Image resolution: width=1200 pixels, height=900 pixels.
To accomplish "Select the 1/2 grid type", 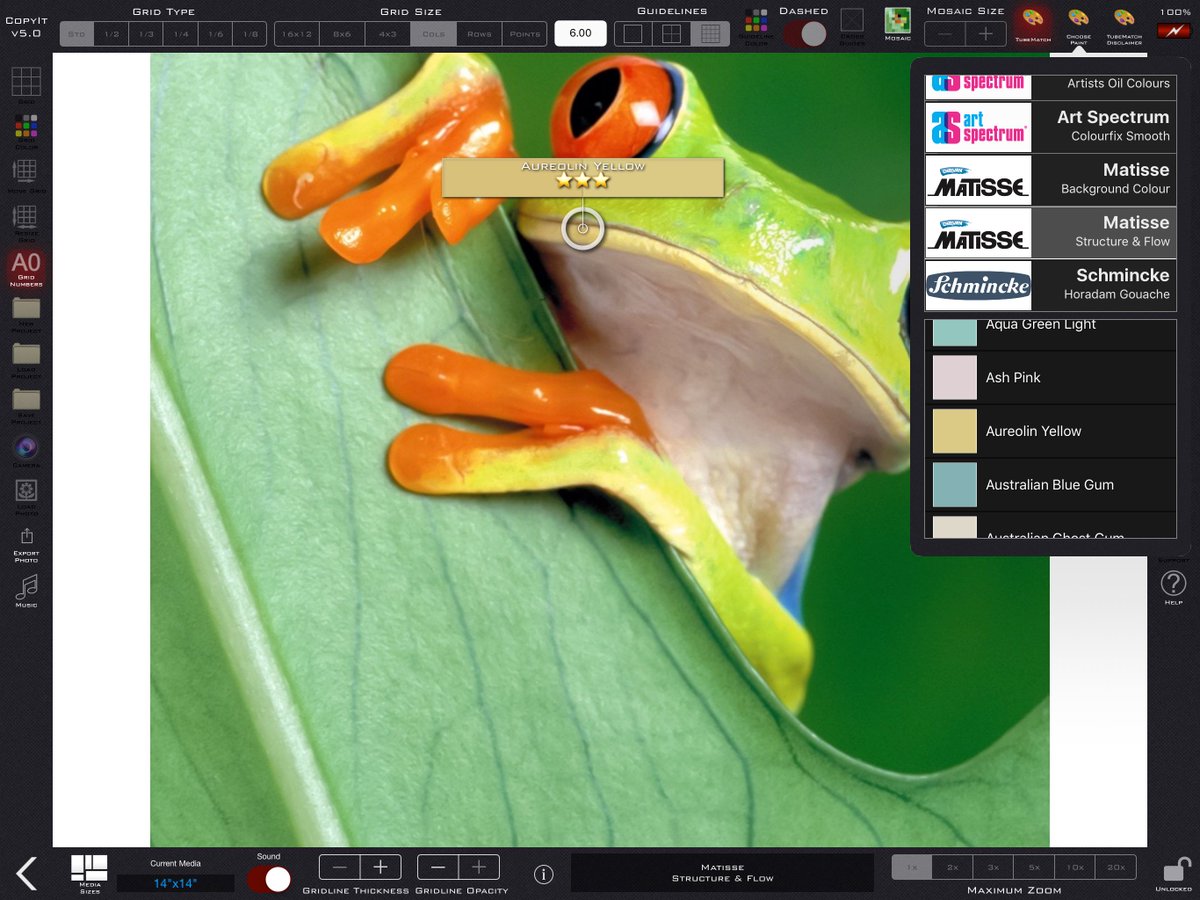I will click(112, 34).
